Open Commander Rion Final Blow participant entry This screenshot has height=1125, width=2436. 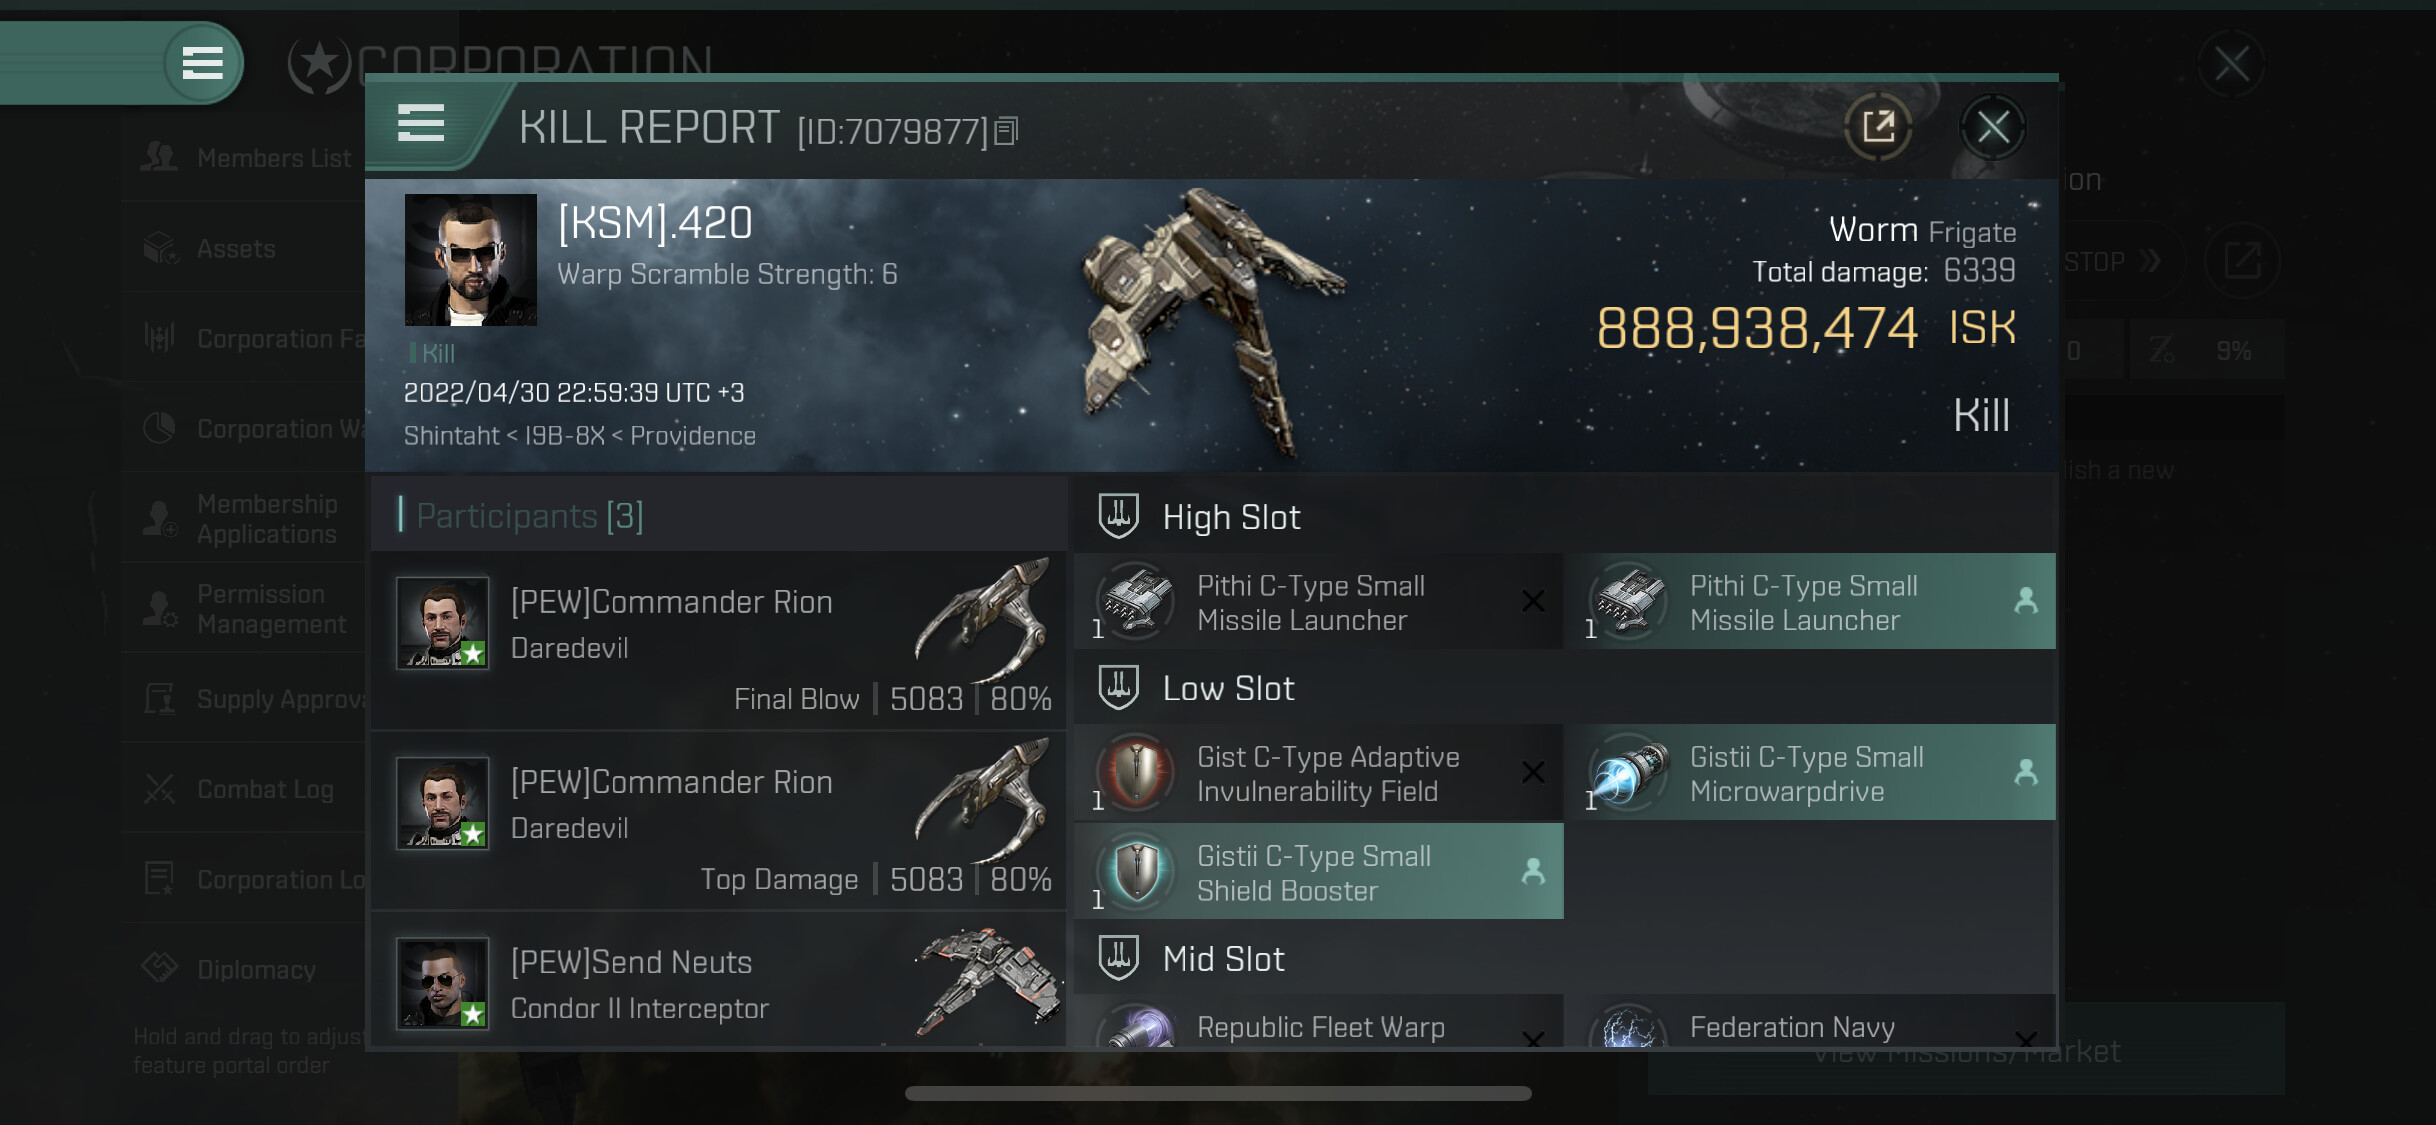click(x=718, y=640)
